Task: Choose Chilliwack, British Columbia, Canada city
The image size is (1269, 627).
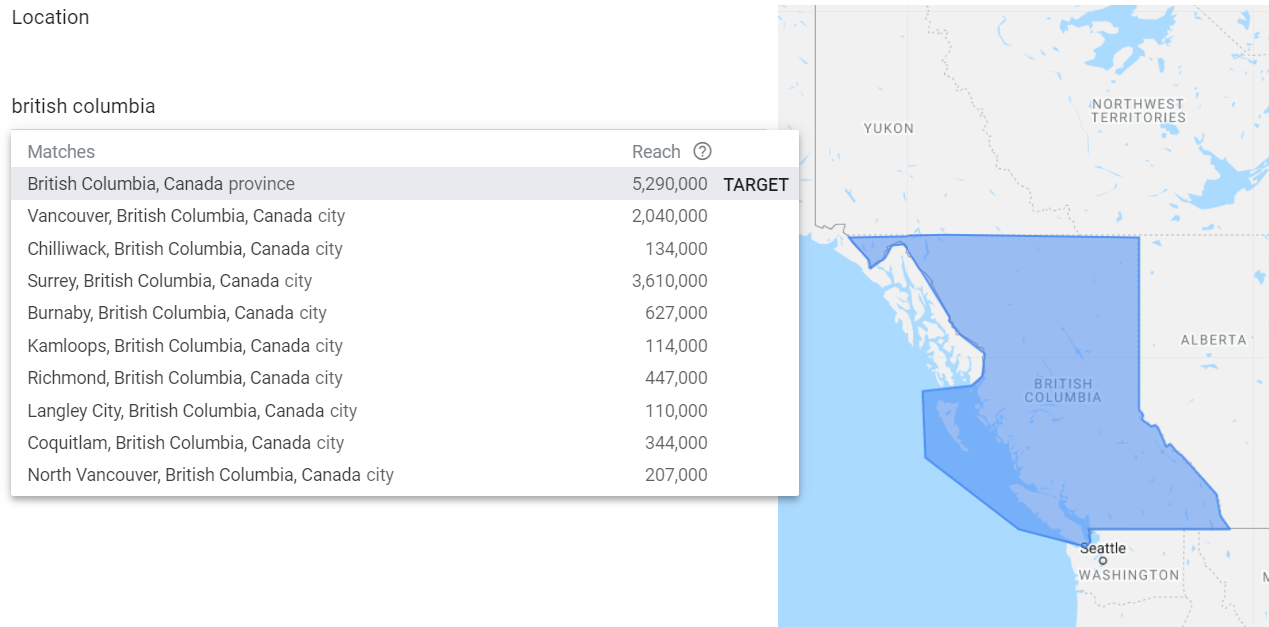Action: (405, 249)
